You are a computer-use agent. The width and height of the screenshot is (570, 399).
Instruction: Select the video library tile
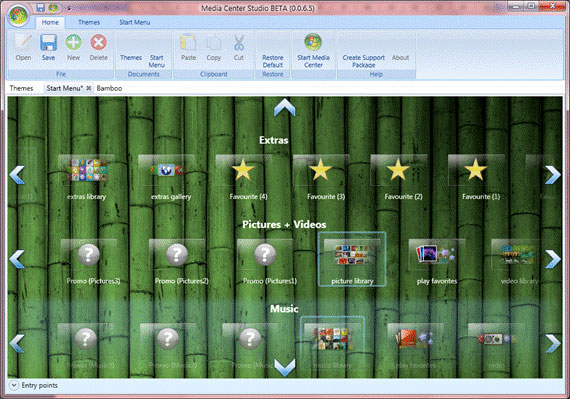tap(519, 262)
